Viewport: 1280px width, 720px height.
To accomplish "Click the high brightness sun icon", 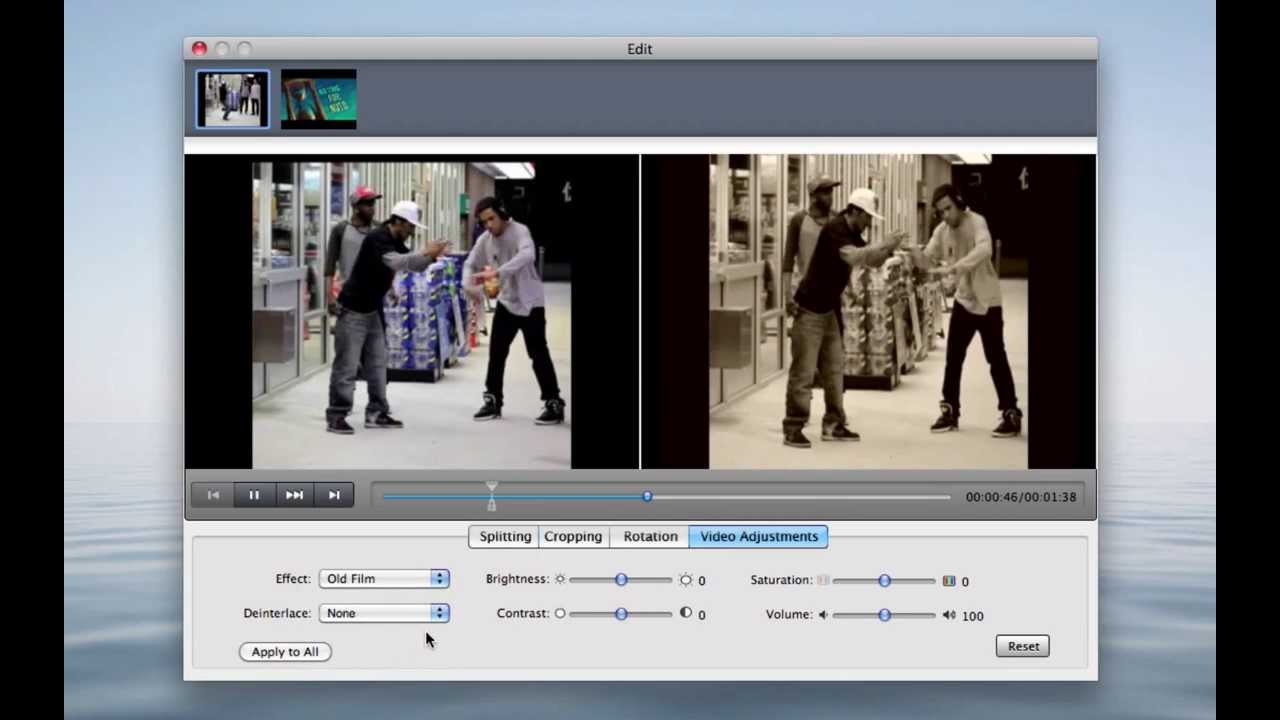I will [x=685, y=579].
